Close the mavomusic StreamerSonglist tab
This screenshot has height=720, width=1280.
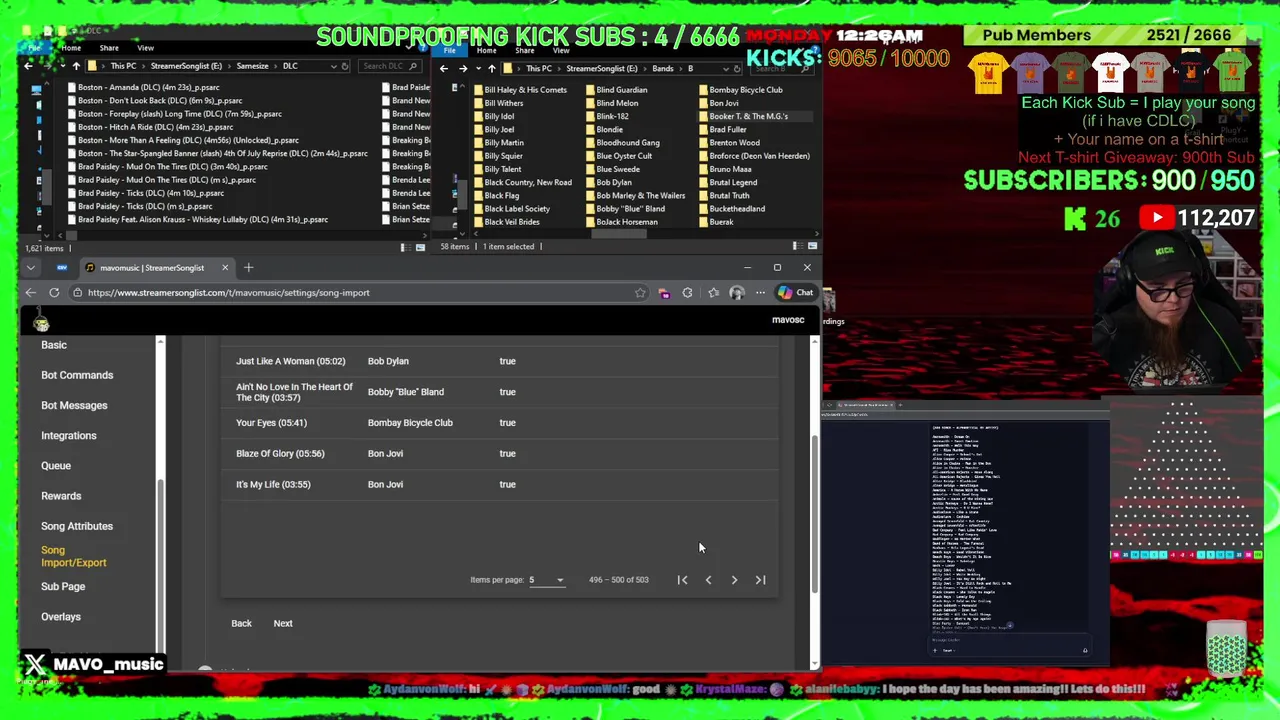225,267
